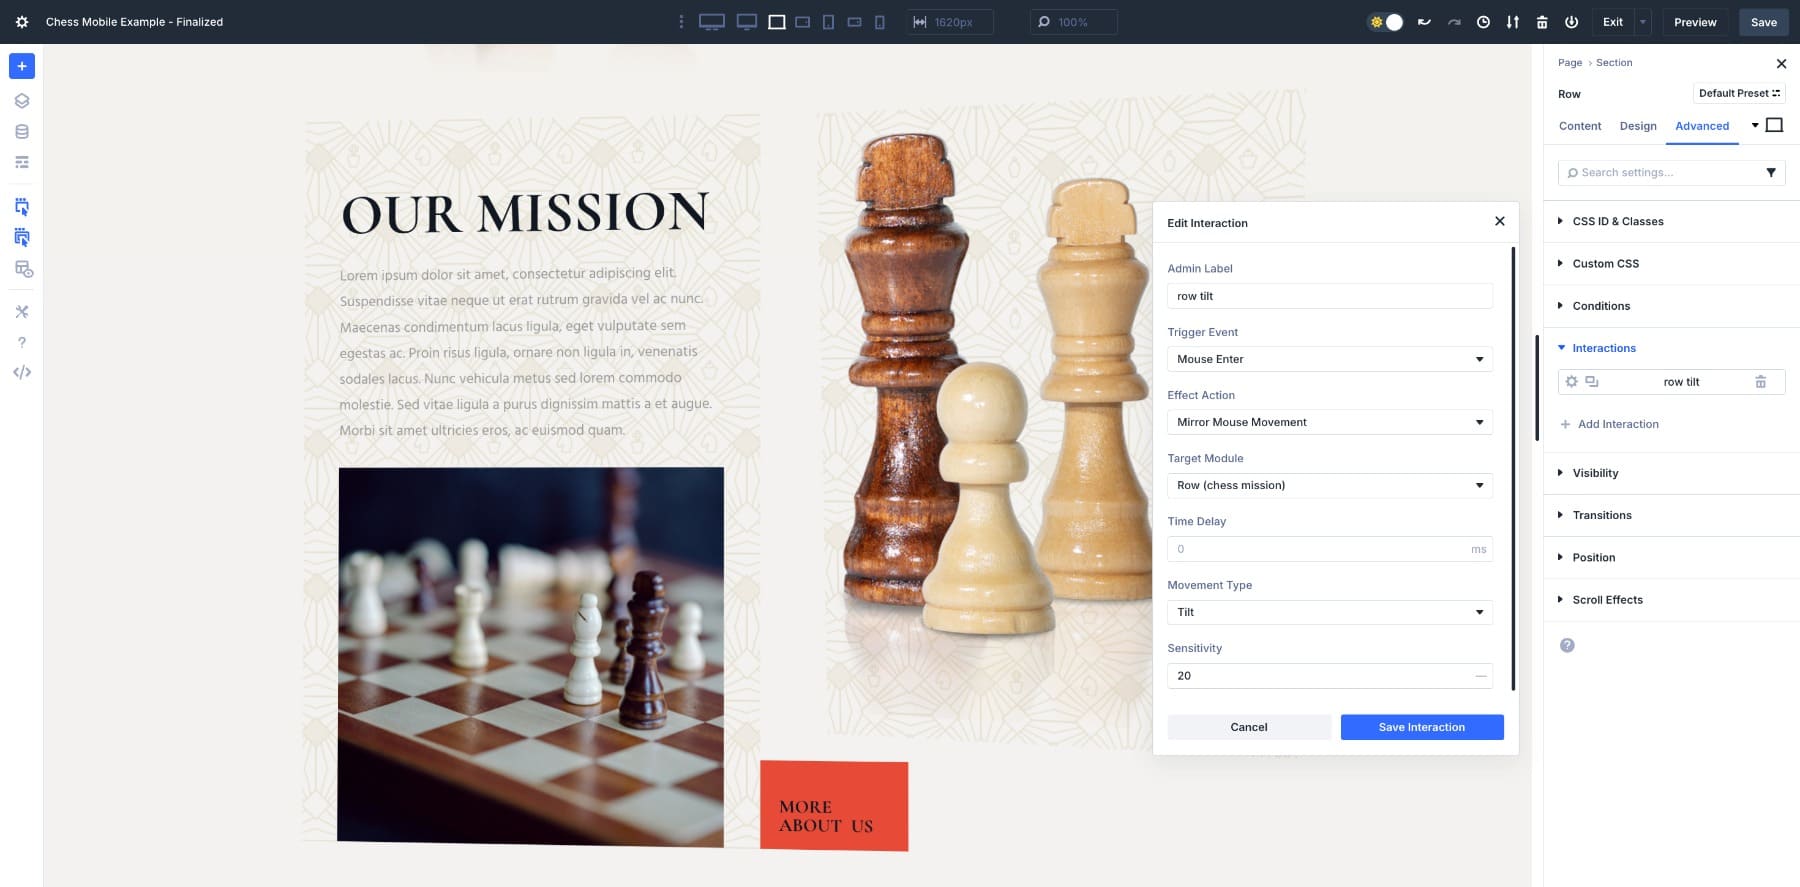The width and height of the screenshot is (1800, 887).
Task: Open the Movement Type dropdown
Action: (x=1329, y=612)
